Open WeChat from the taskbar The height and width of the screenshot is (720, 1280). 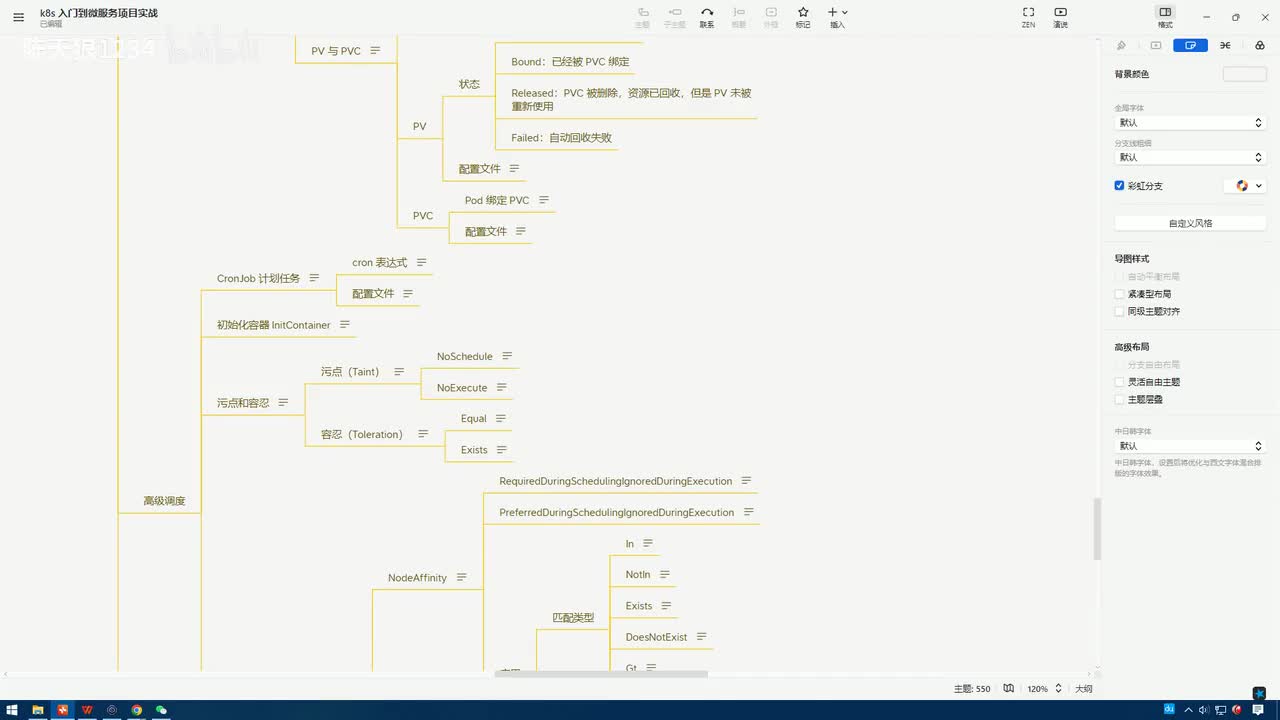161,710
